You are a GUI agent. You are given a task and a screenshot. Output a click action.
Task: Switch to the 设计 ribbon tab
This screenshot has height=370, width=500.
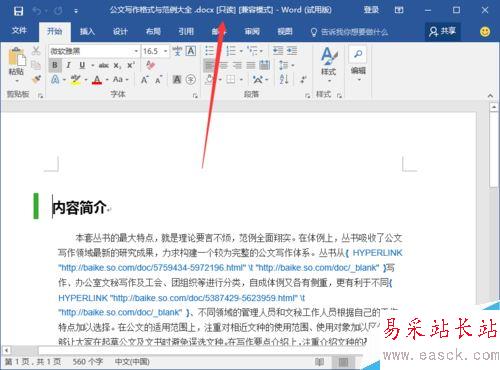120,32
